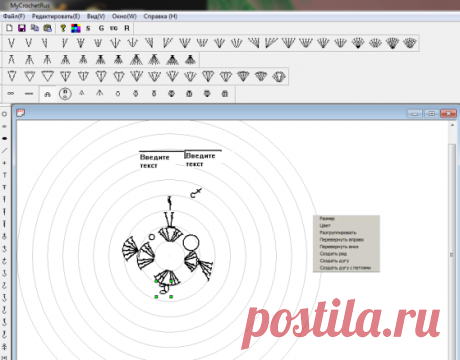Open the Справка (H) menu
The width and height of the screenshot is (460, 360).
coord(160,16)
